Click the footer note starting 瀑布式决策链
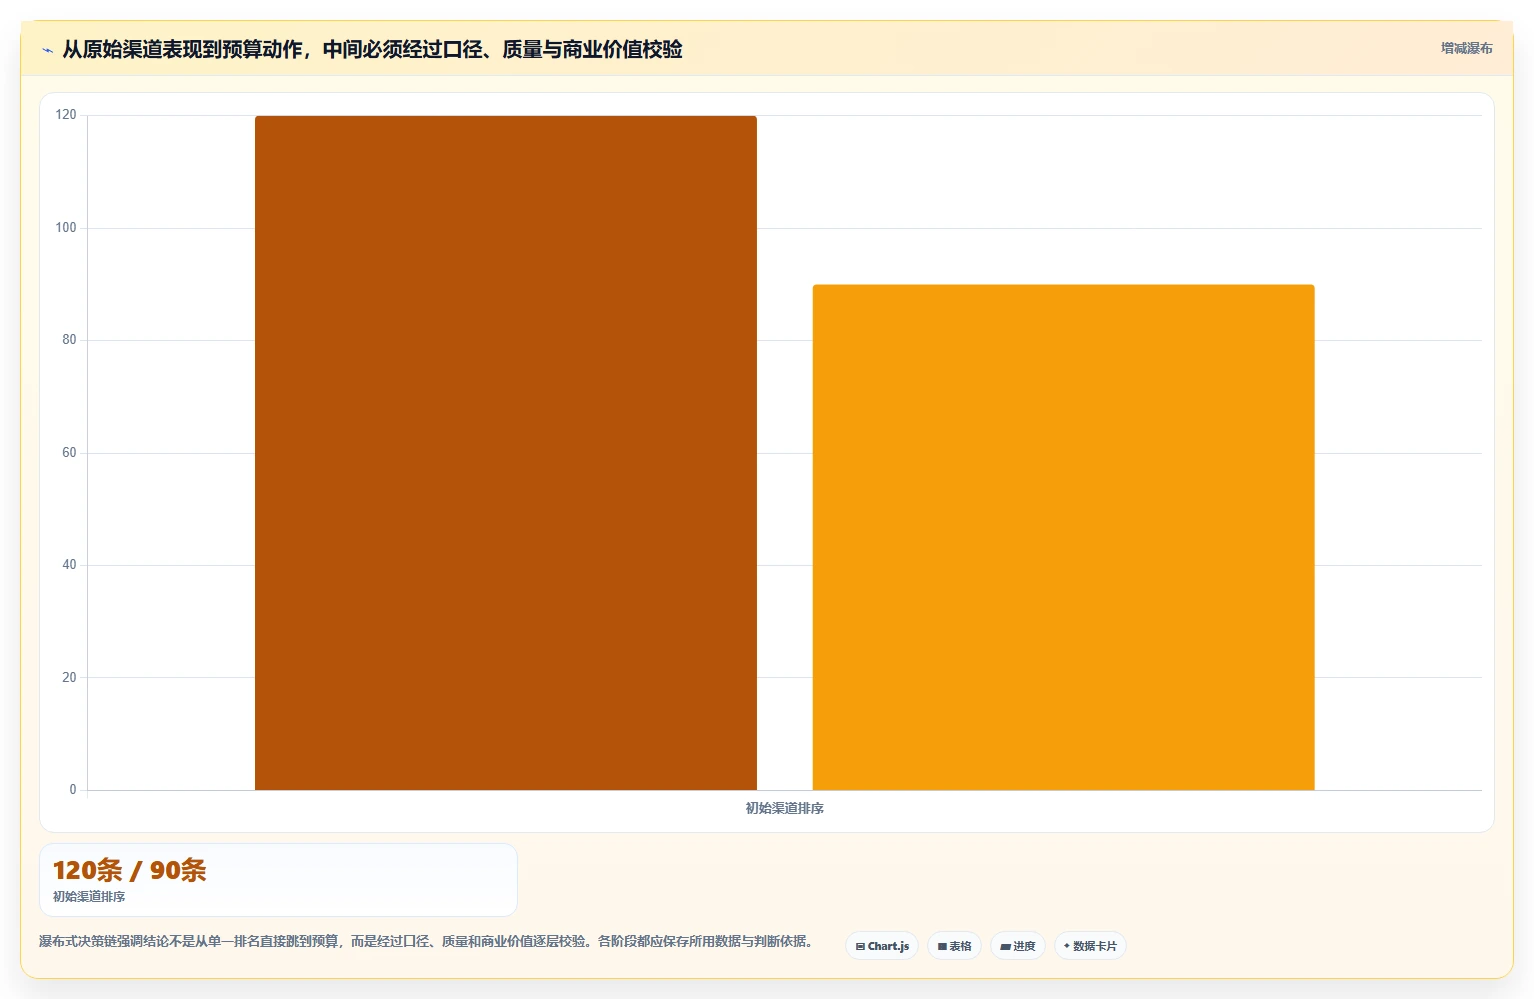The height and width of the screenshot is (999, 1534). point(427,941)
